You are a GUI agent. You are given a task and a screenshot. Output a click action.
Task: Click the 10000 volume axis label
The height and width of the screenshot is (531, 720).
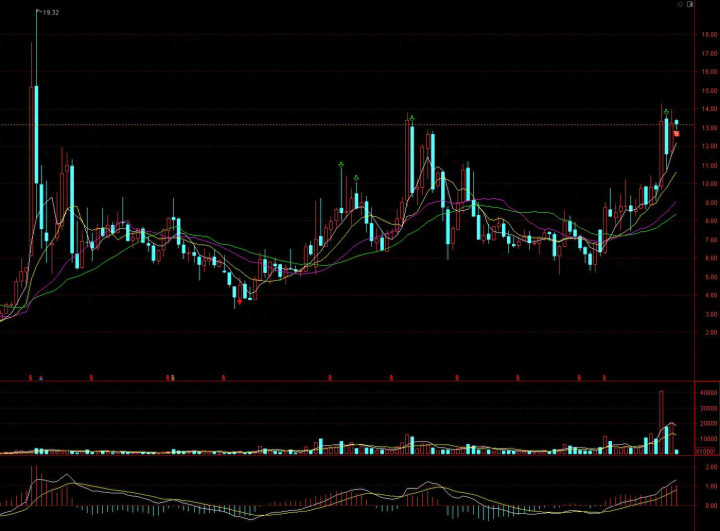pos(709,439)
